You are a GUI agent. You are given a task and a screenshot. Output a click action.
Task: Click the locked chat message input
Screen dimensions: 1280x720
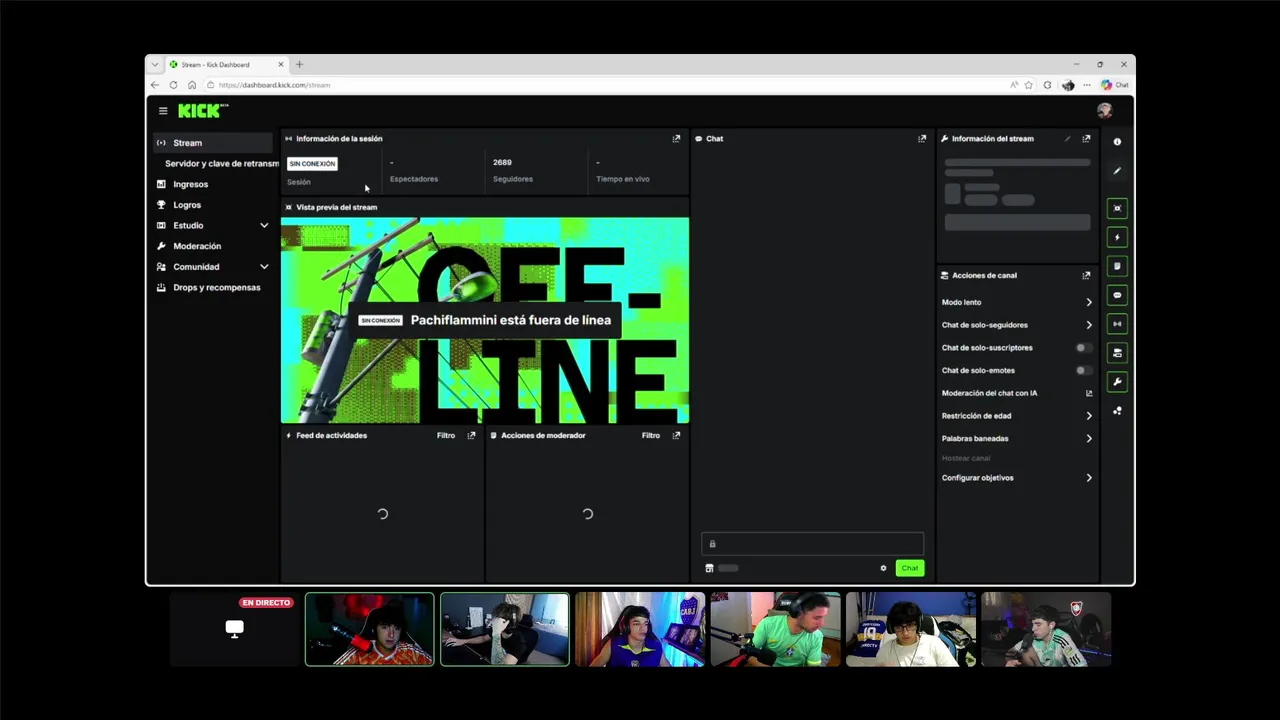tap(812, 544)
